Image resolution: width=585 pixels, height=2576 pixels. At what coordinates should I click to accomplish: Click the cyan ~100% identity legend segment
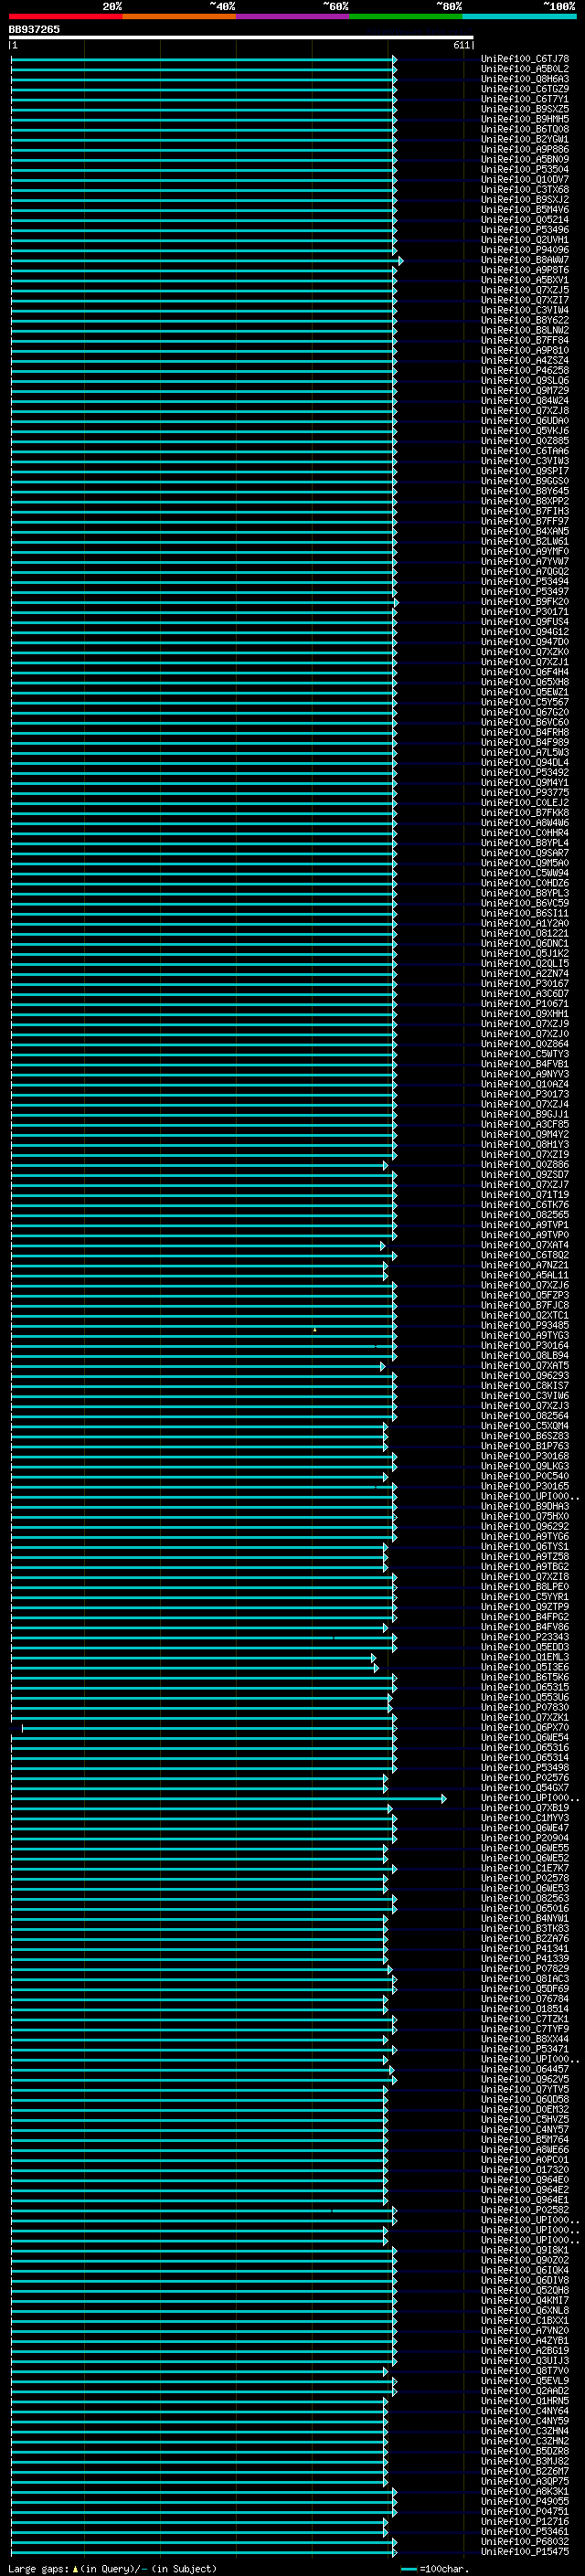point(519,16)
